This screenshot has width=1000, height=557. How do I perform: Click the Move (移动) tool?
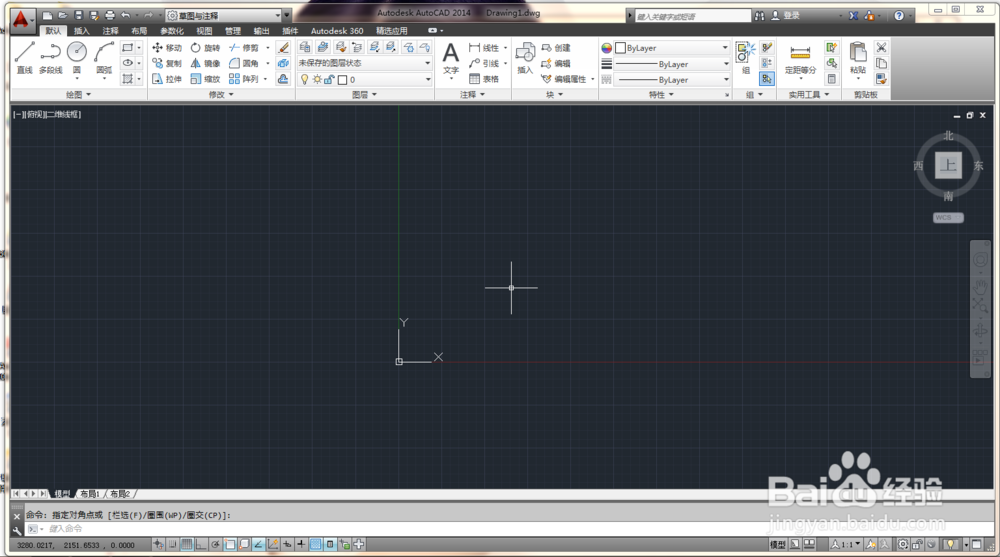pos(166,48)
